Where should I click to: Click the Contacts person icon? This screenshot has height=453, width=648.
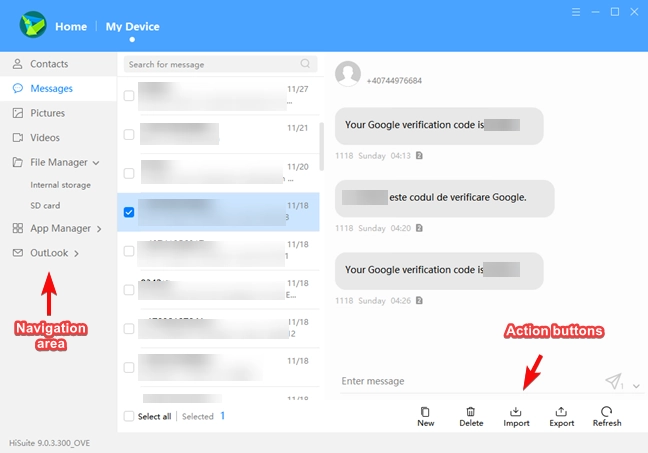click(x=17, y=64)
